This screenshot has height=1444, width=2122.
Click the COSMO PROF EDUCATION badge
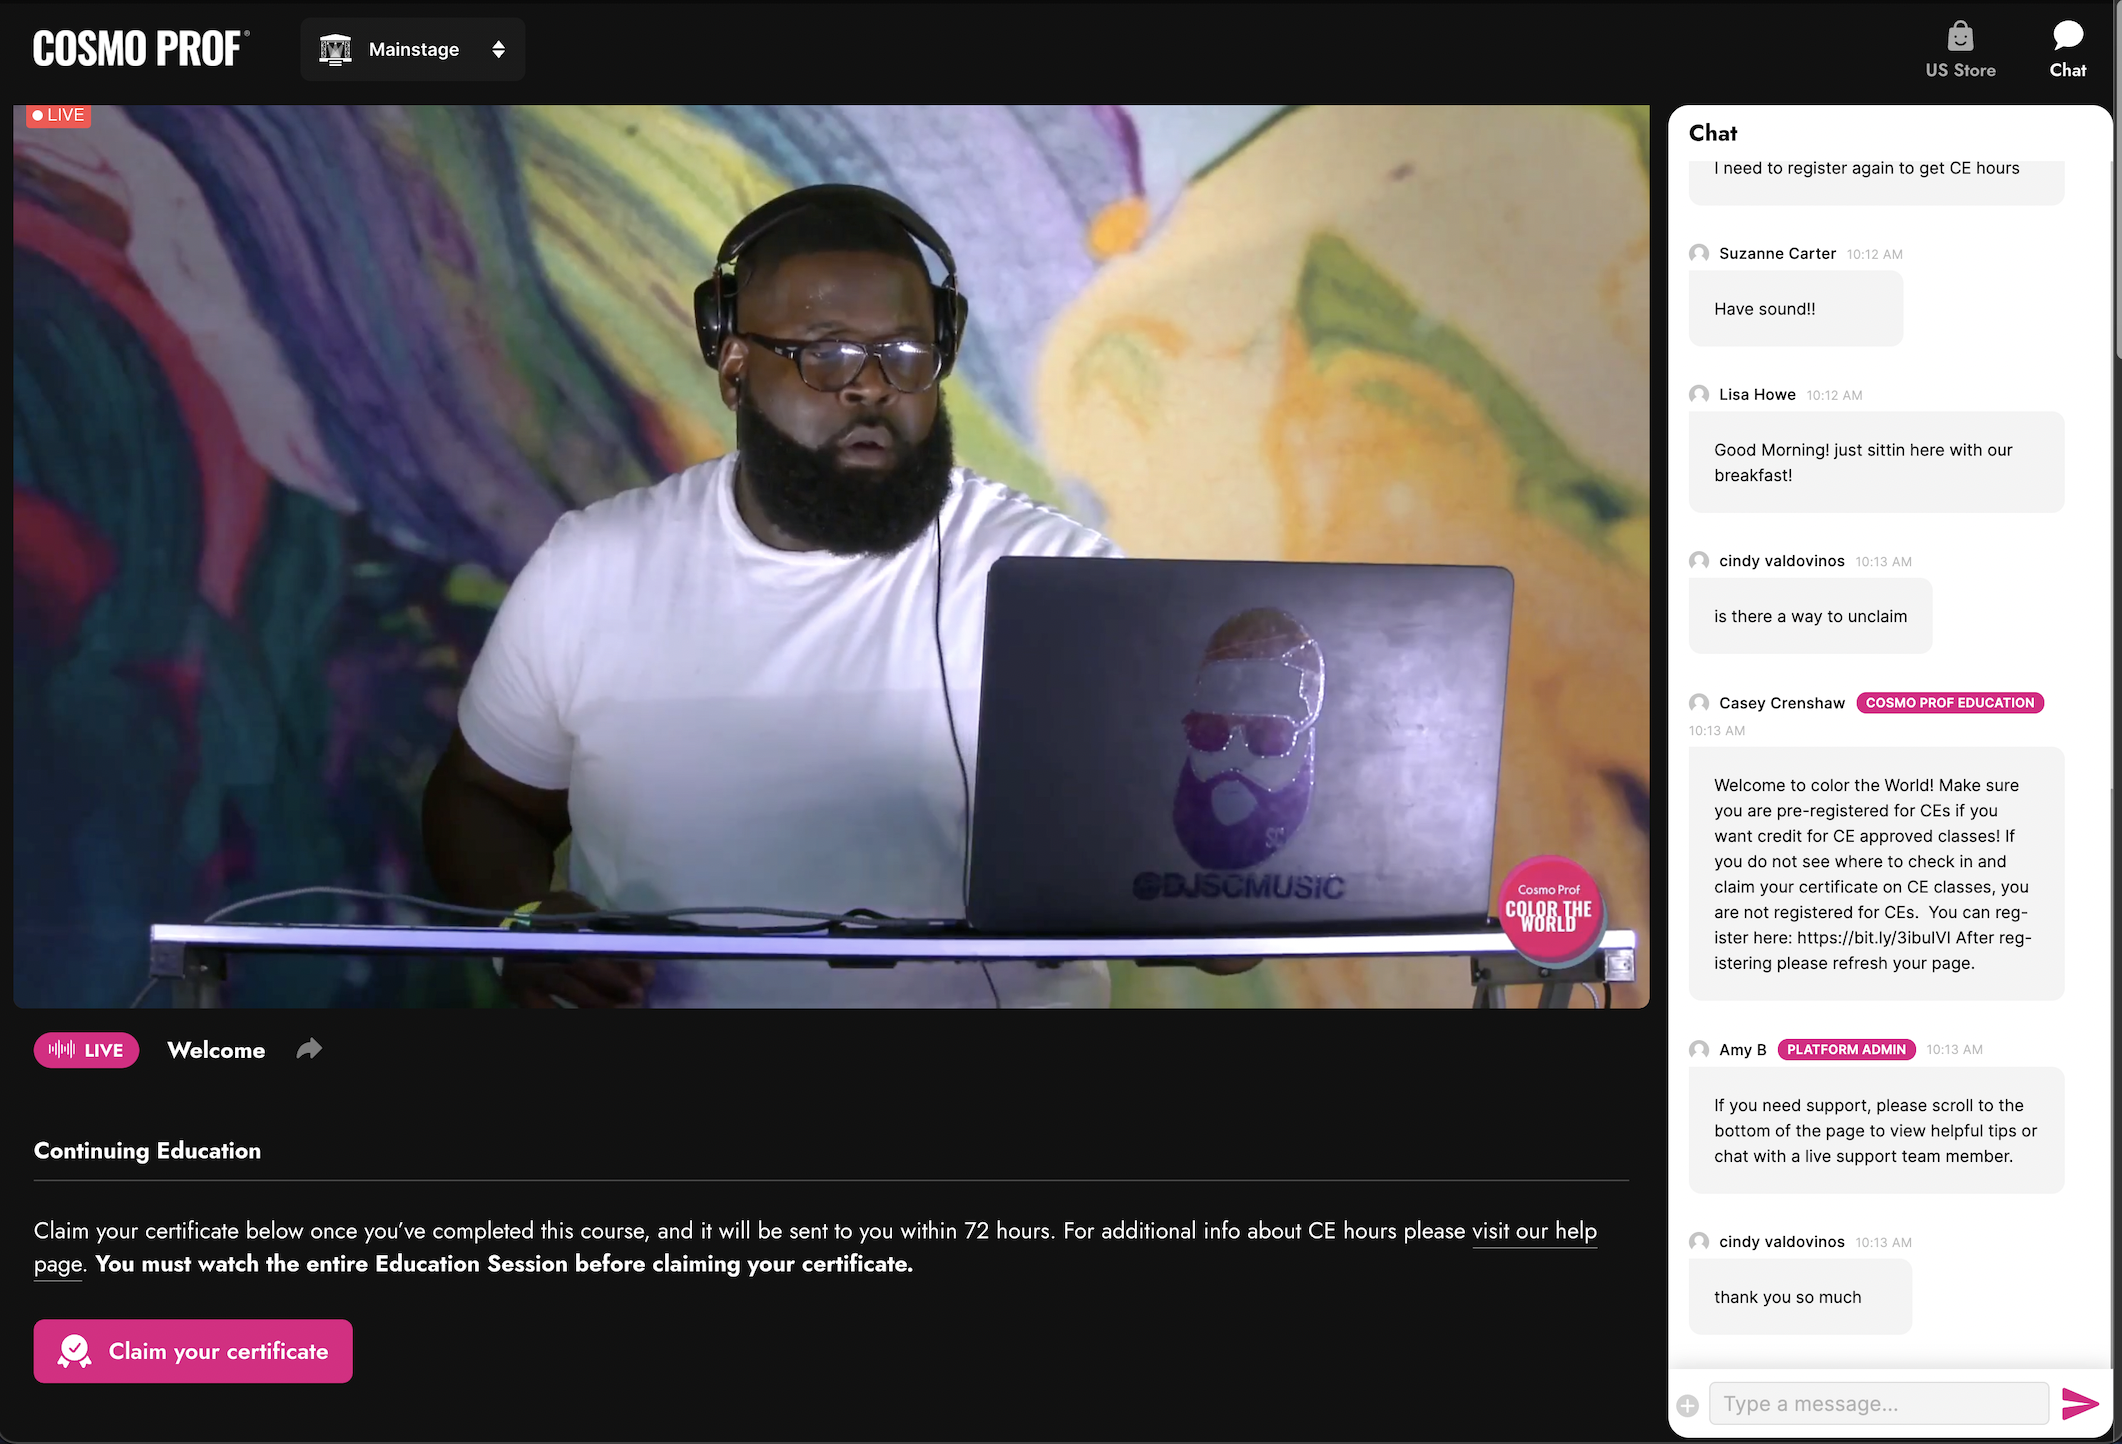tap(1950, 703)
